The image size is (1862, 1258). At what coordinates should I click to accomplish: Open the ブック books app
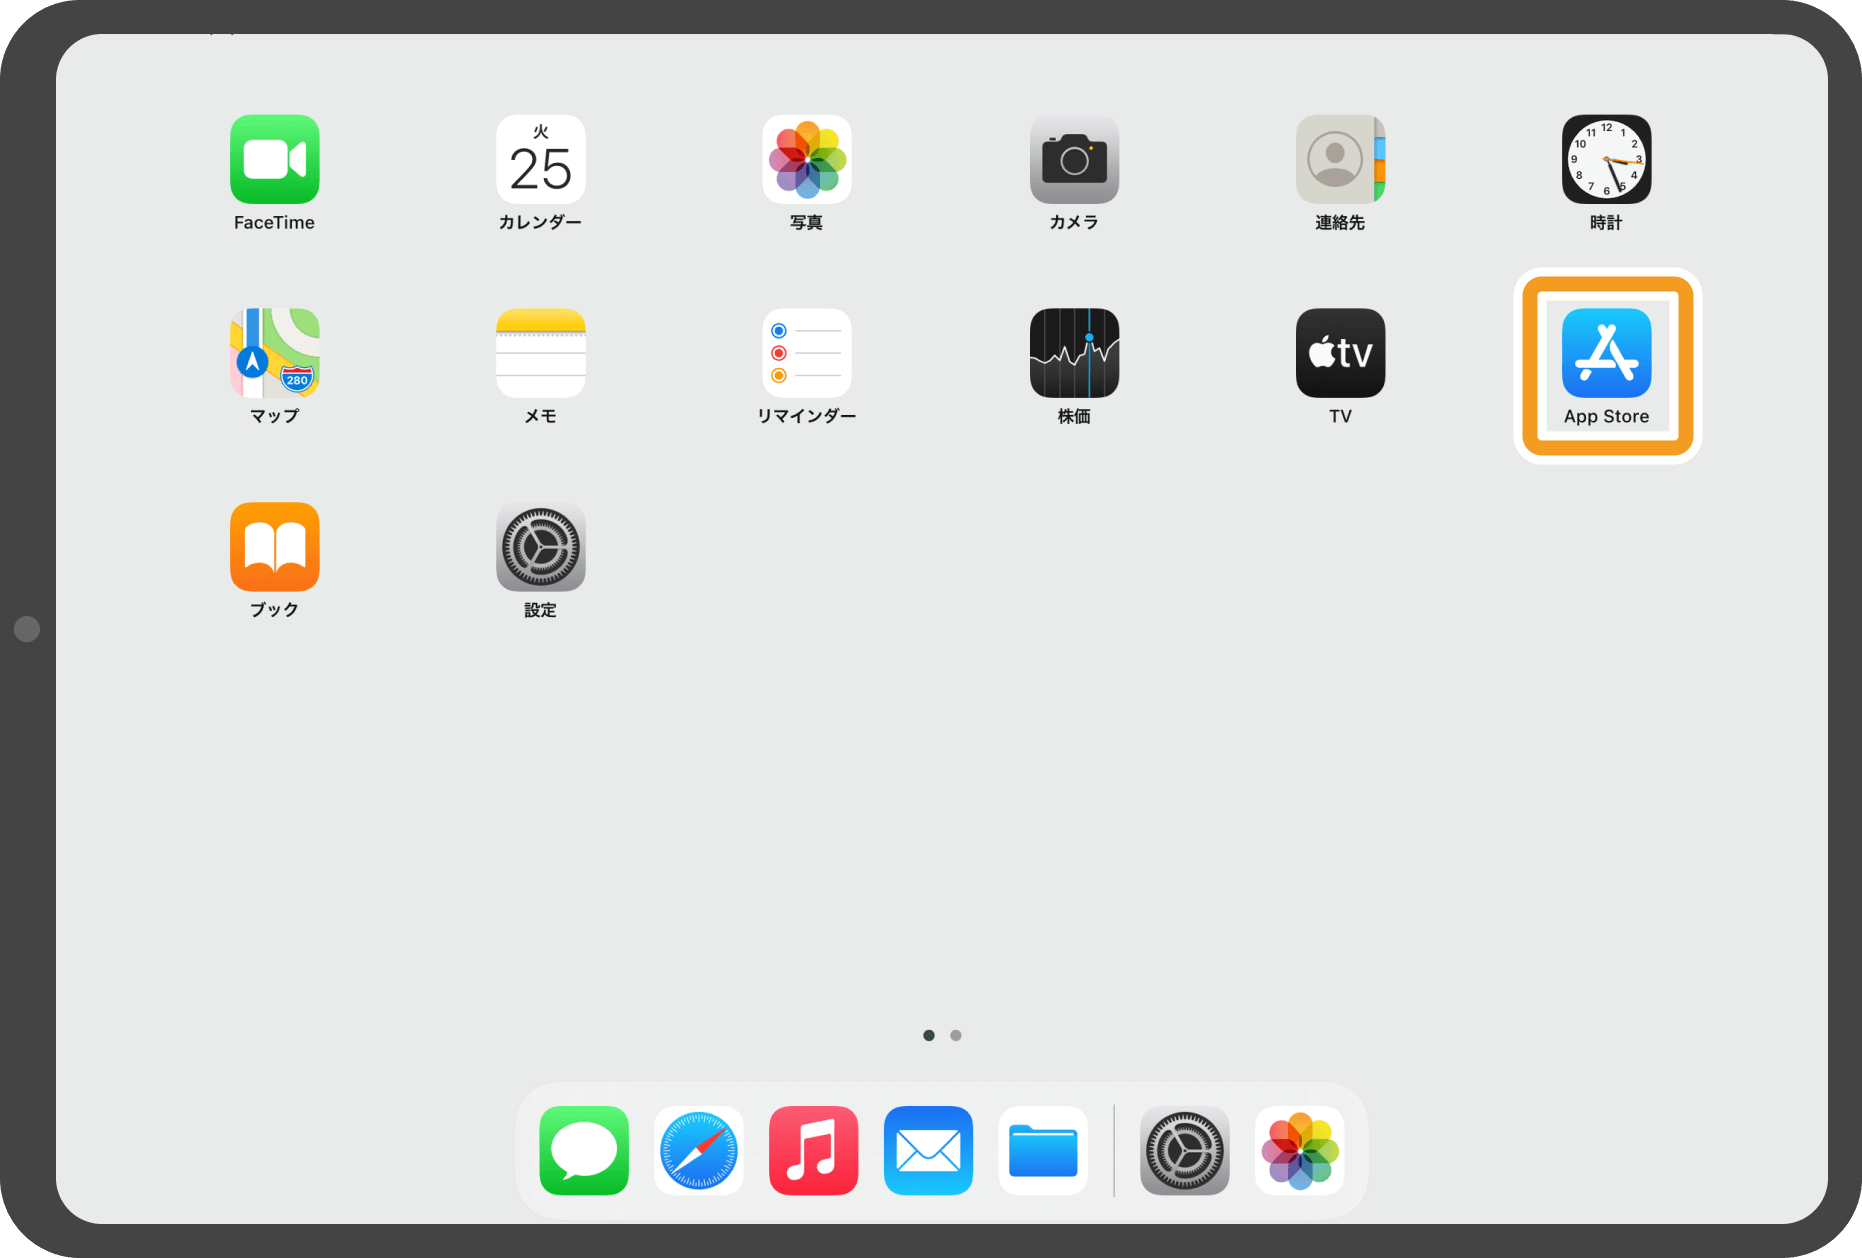click(x=274, y=547)
